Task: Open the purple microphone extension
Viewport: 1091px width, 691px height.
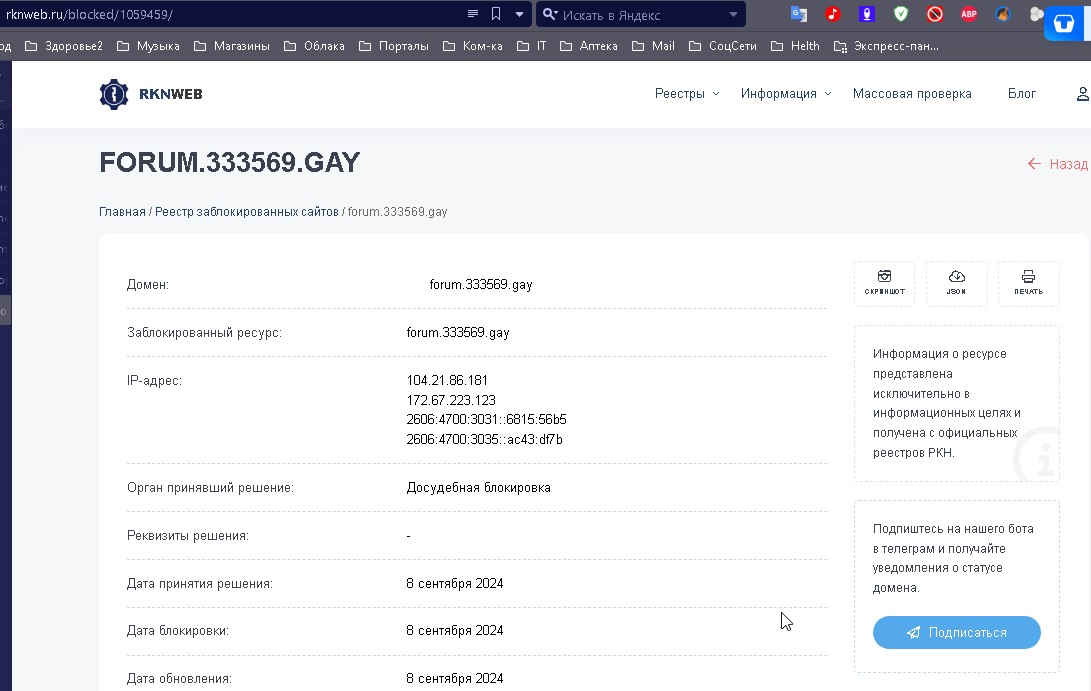Action: [x=866, y=14]
